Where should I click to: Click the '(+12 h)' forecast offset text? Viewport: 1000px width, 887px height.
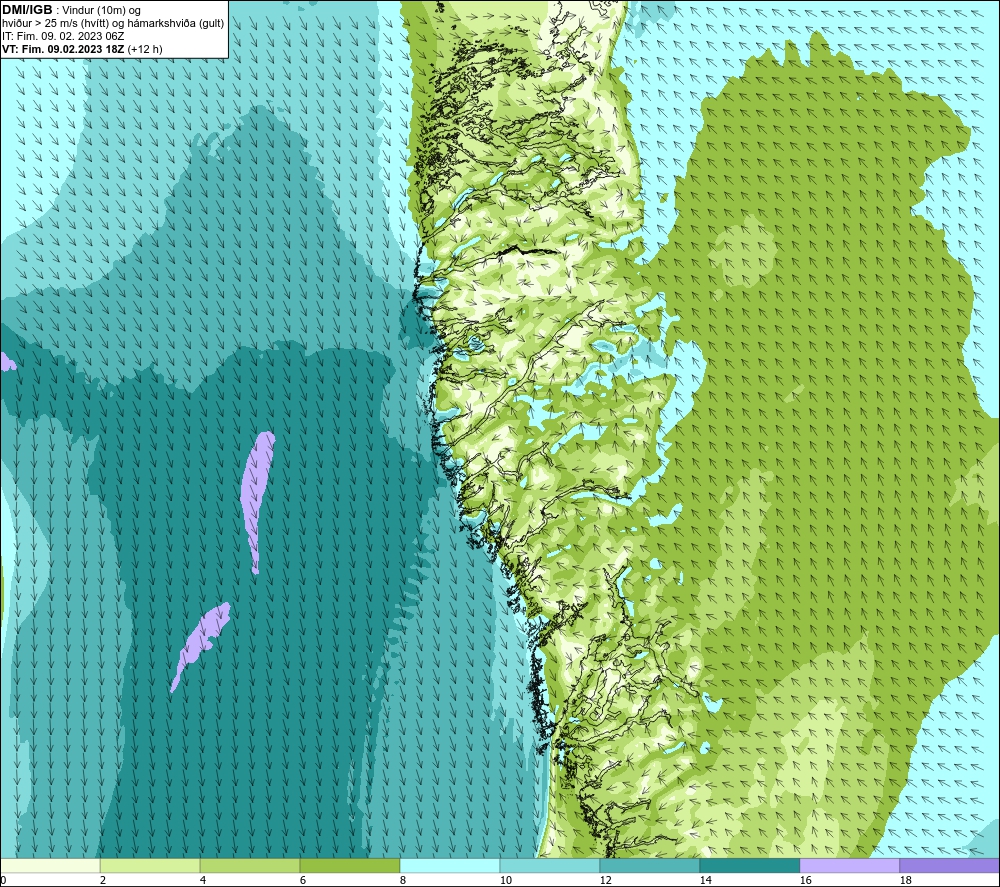click(145, 49)
